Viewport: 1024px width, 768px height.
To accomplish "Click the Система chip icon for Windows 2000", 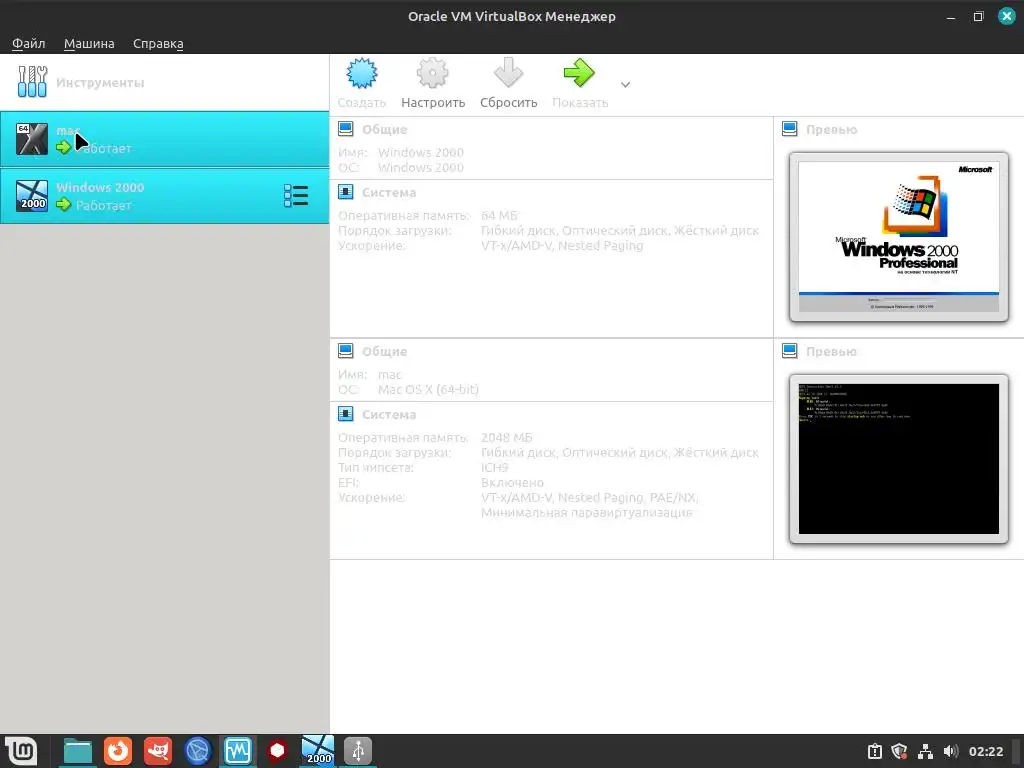I will point(345,191).
